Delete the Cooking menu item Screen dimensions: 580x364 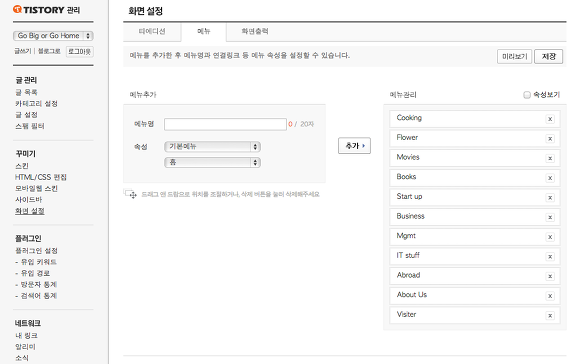click(x=550, y=119)
